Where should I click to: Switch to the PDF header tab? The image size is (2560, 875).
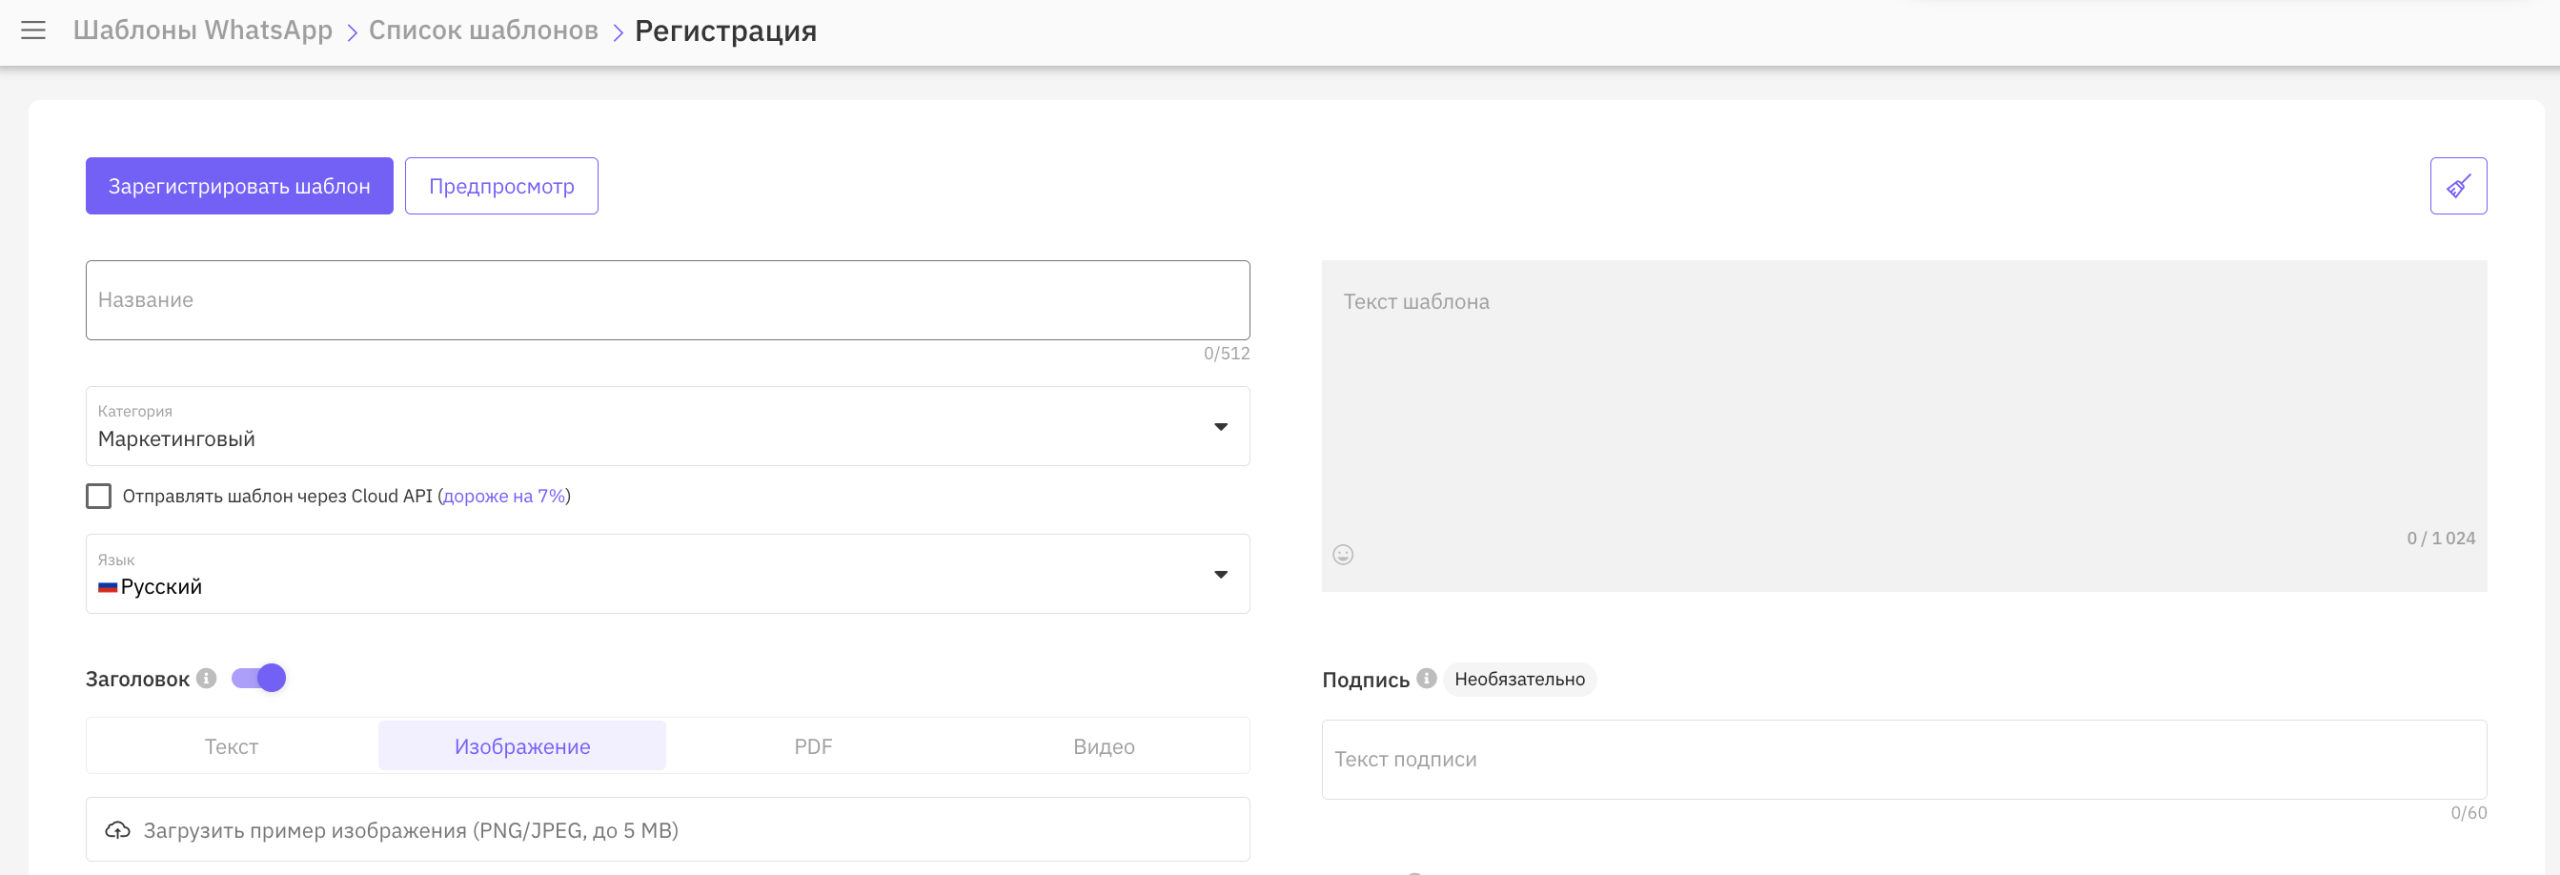(813, 746)
